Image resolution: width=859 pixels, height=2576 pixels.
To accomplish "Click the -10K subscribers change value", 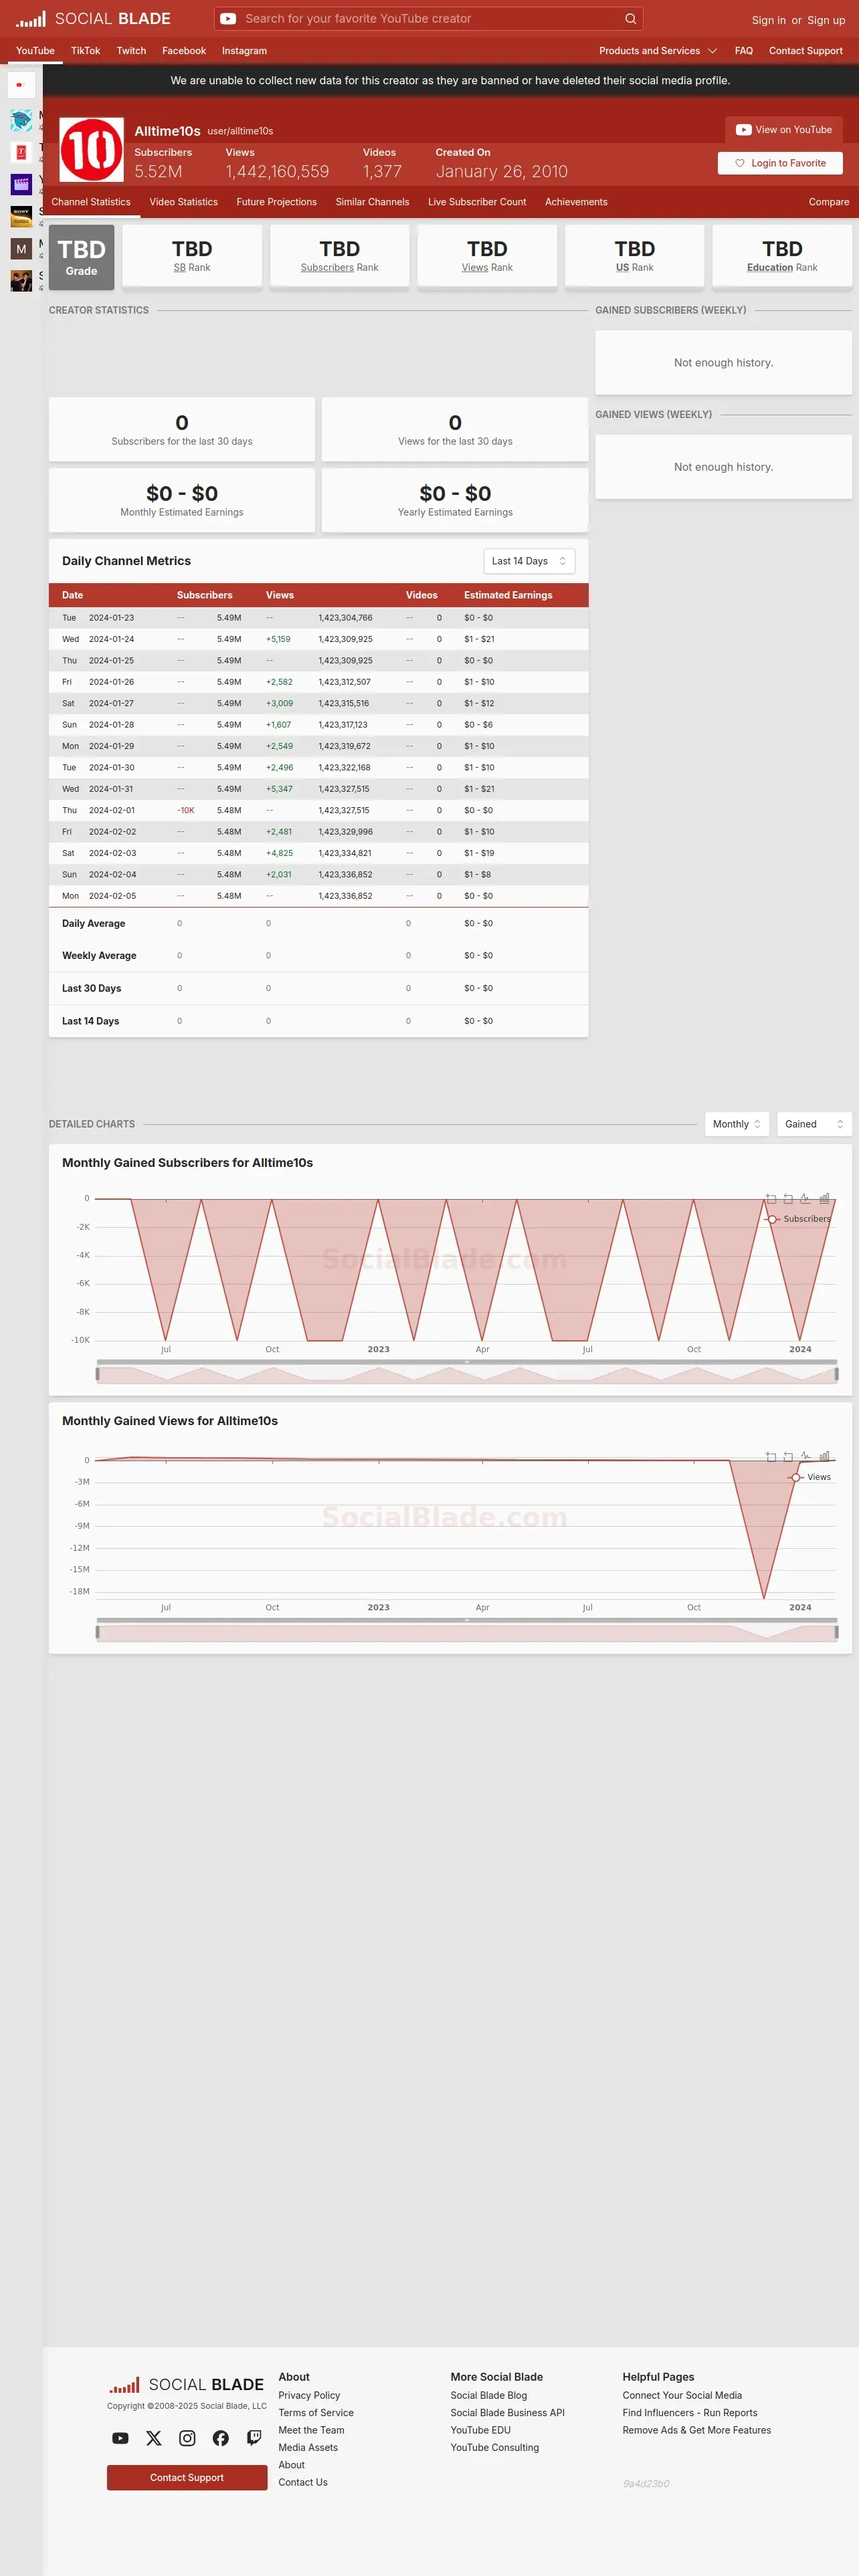I will click(x=186, y=810).
